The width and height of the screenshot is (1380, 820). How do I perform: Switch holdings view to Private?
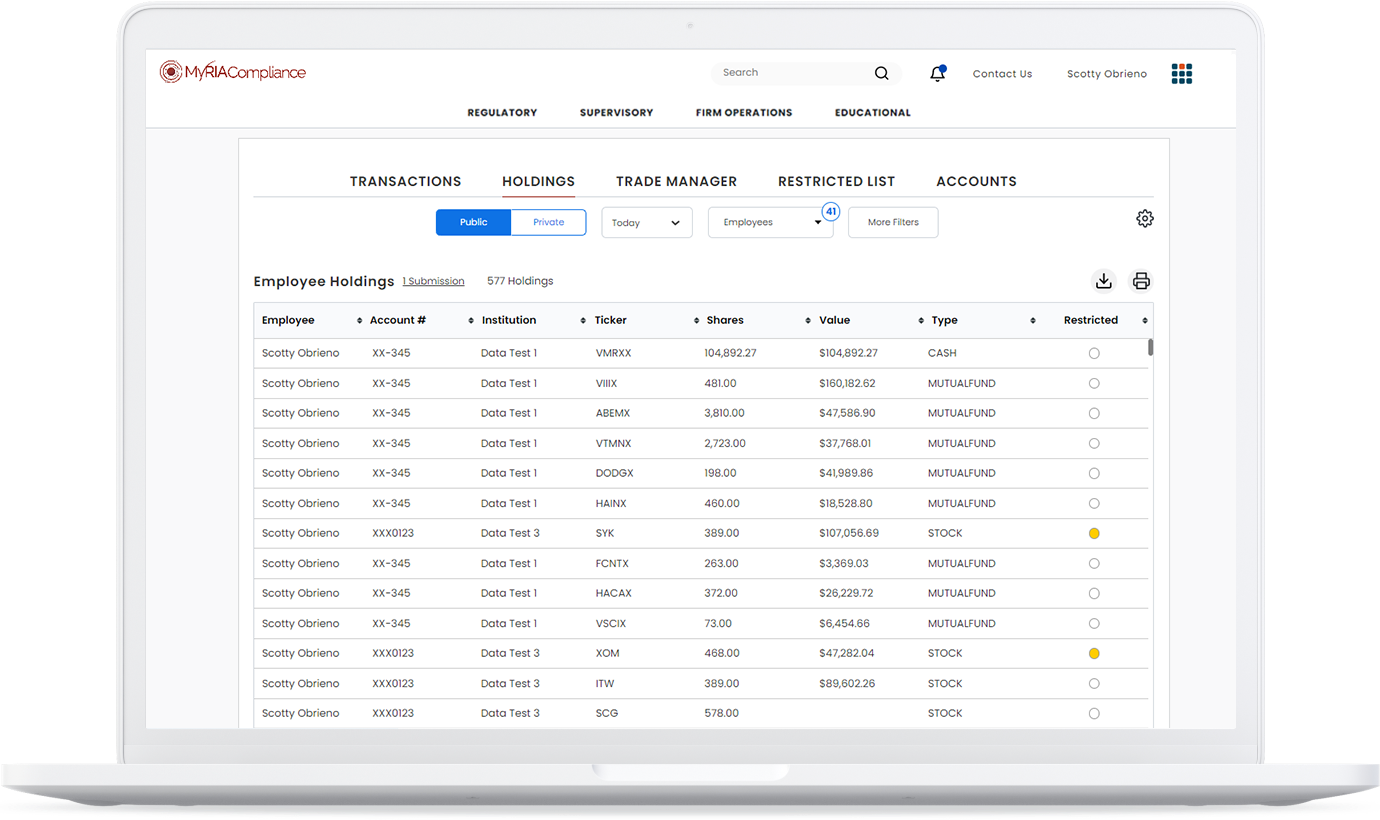click(x=548, y=222)
